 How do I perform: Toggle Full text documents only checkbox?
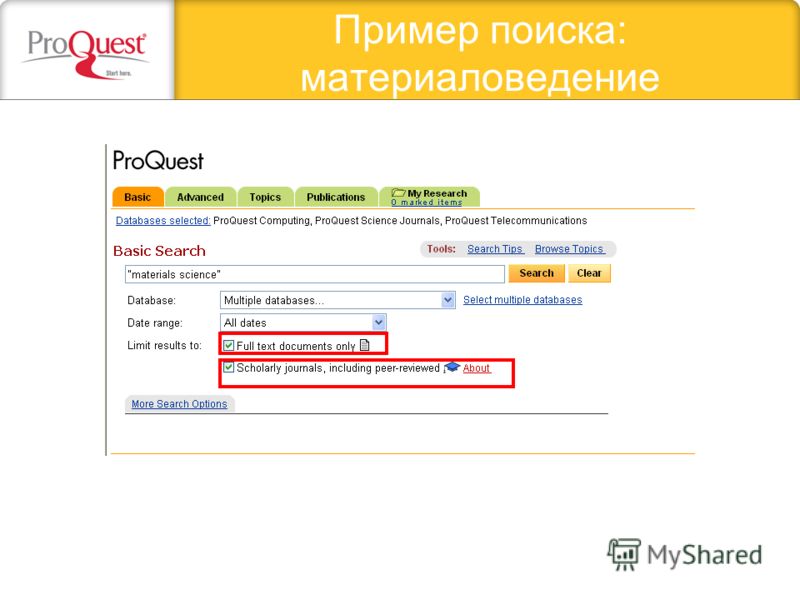tap(229, 345)
